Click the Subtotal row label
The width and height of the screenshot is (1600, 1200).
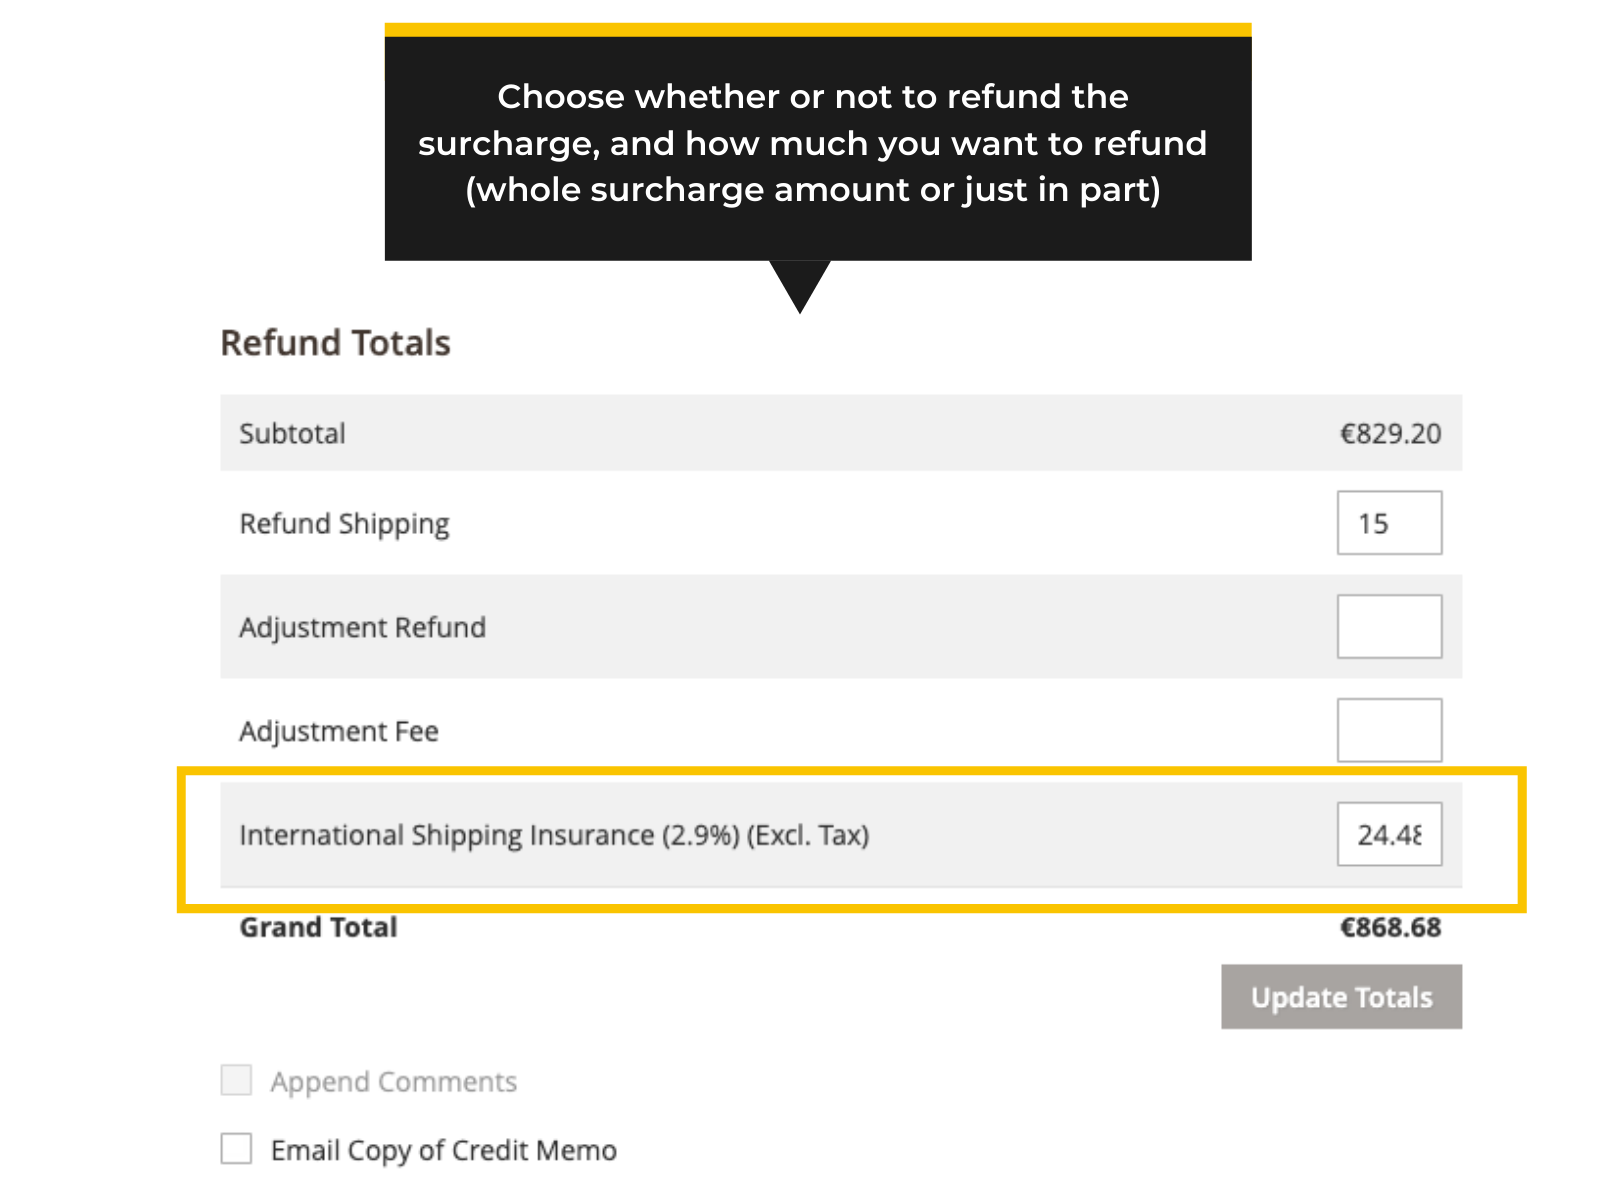(292, 434)
